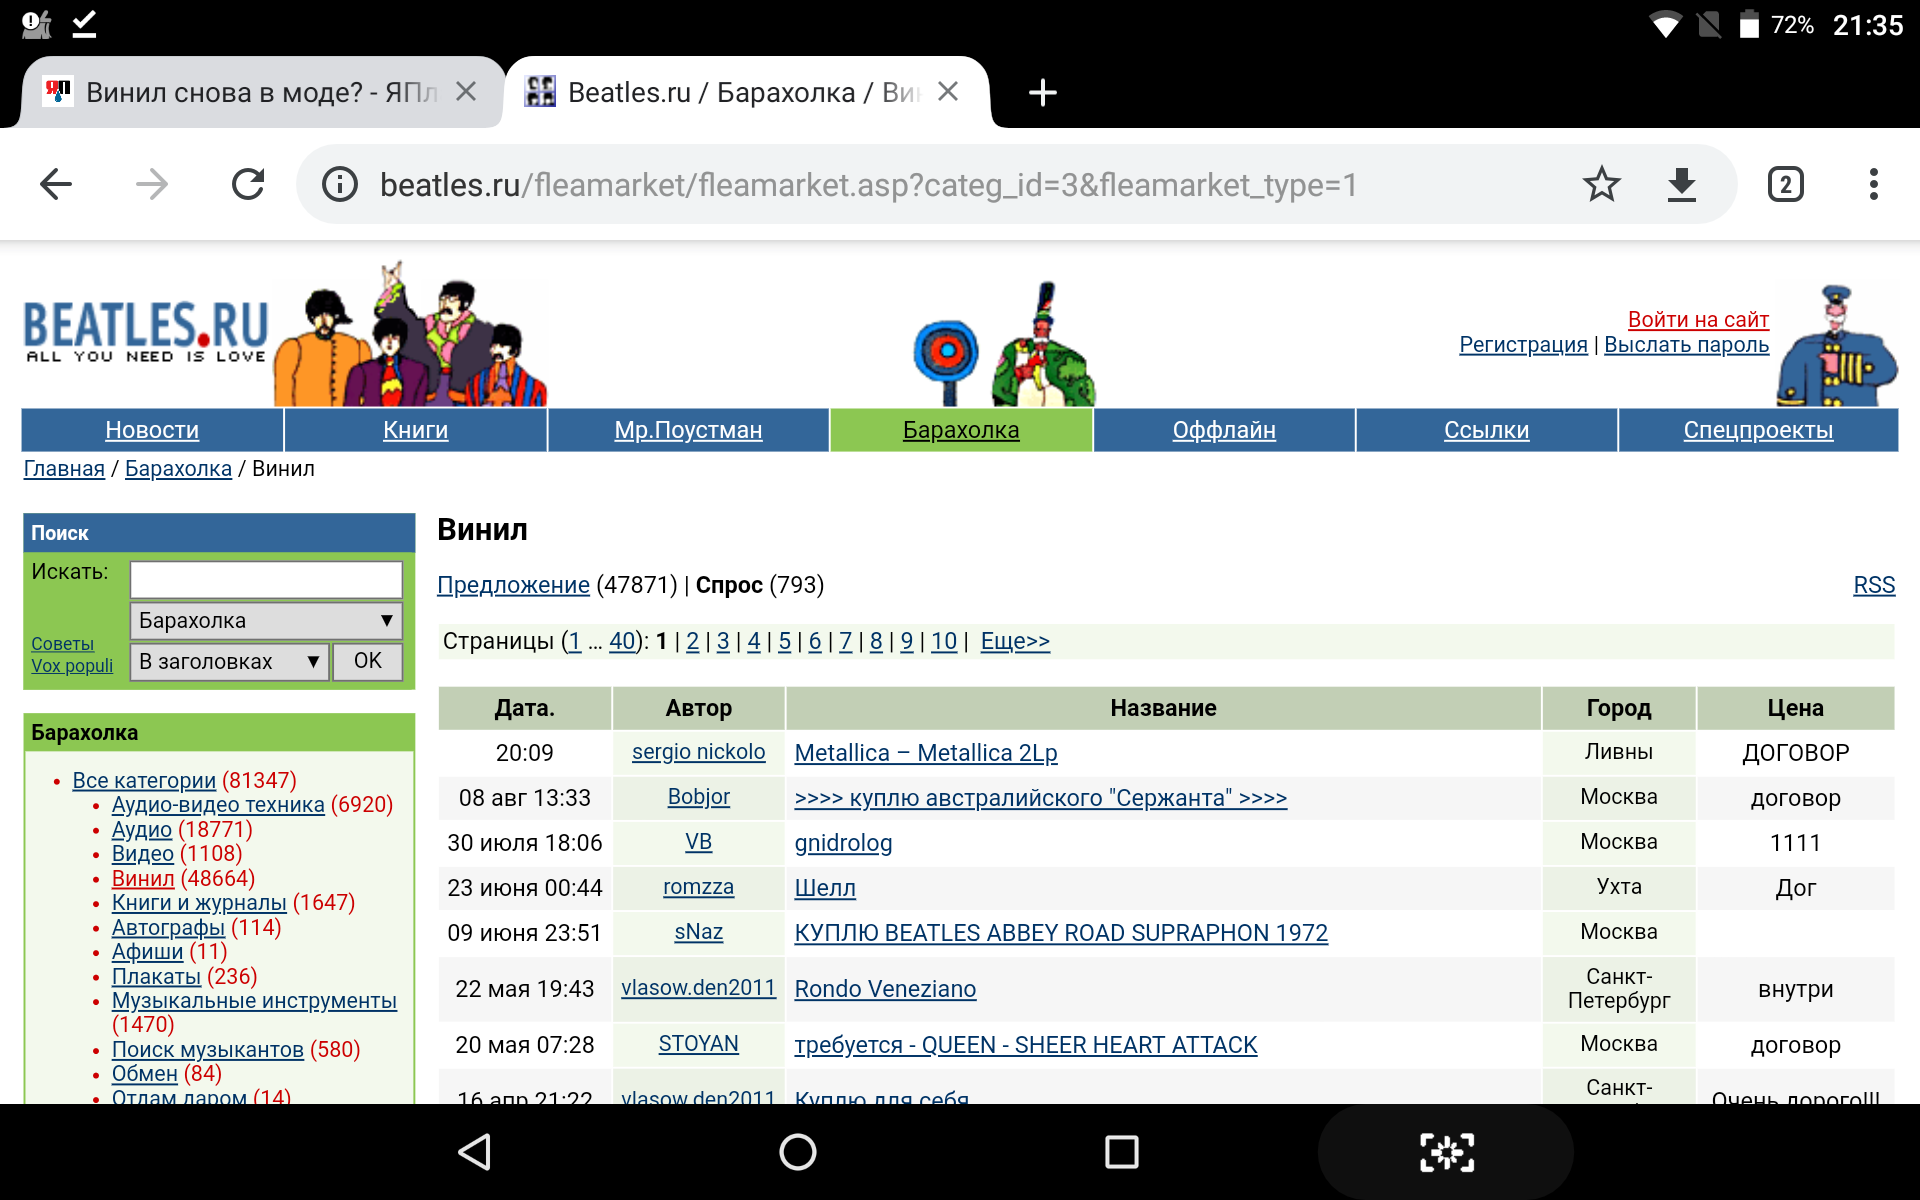Open the Rondo Veneziano listing
Image resolution: width=1920 pixels, height=1200 pixels.
point(885,989)
